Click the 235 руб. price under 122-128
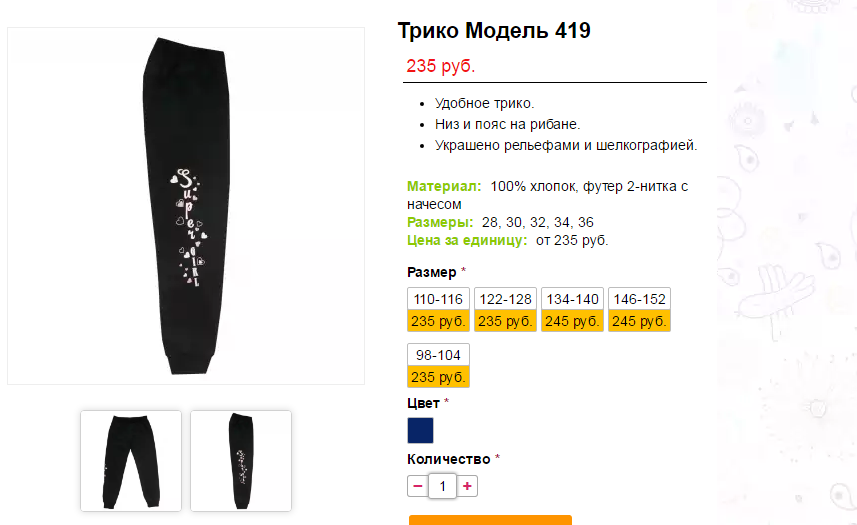This screenshot has height=525, width=857. 506,321
